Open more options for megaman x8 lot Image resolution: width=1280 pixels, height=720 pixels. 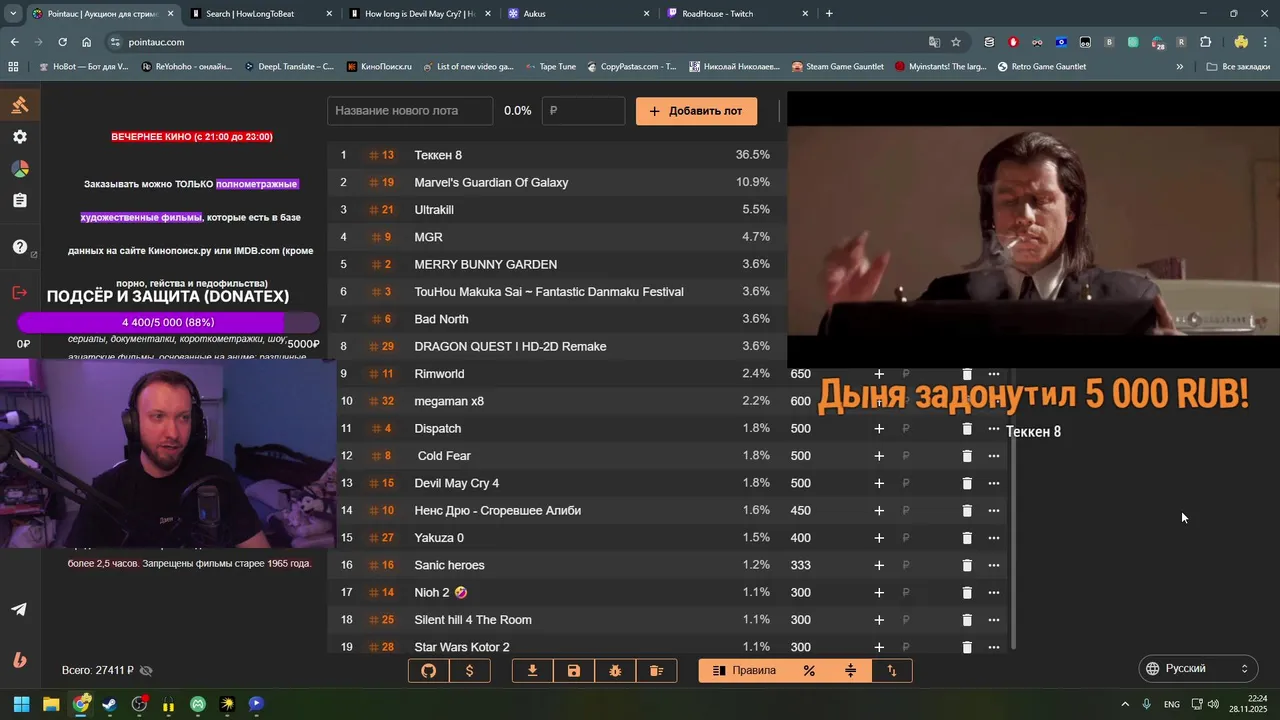[994, 401]
